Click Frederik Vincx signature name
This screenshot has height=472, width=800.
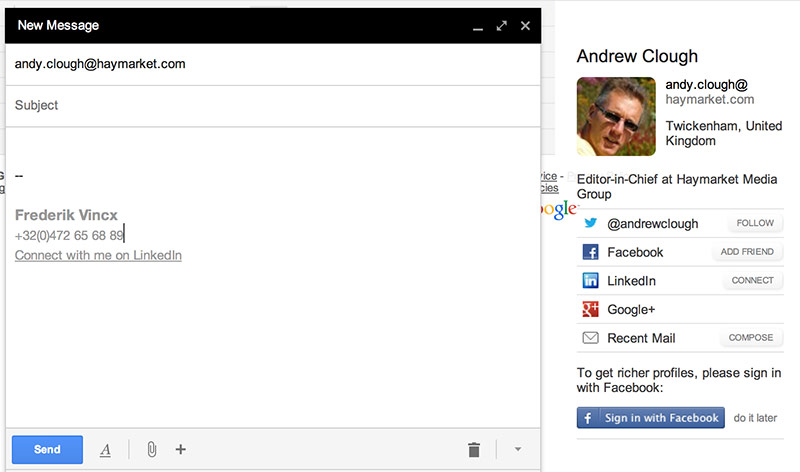pyautogui.click(x=66, y=215)
